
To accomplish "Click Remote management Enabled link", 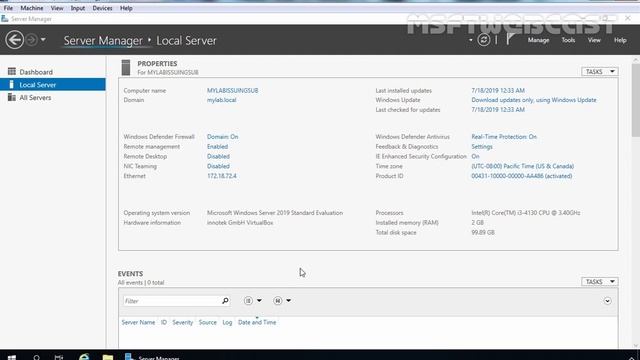I will 217,147.
